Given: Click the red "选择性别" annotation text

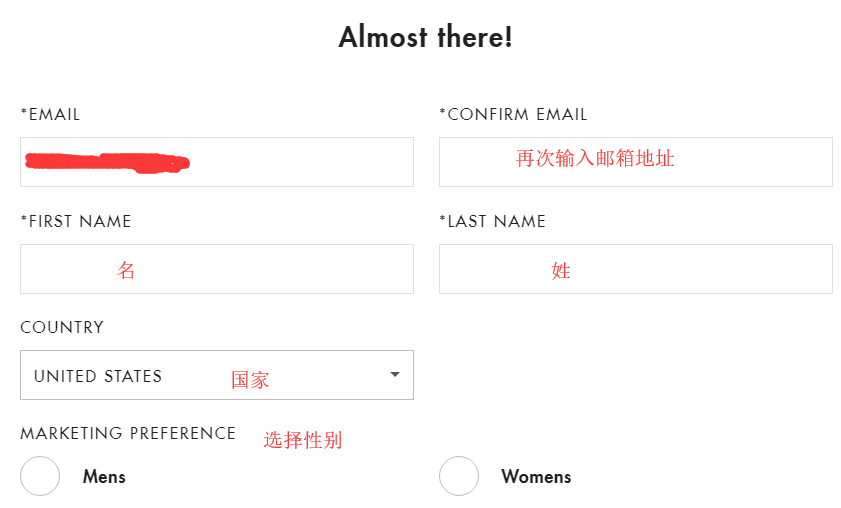Looking at the screenshot, I should coord(303,440).
